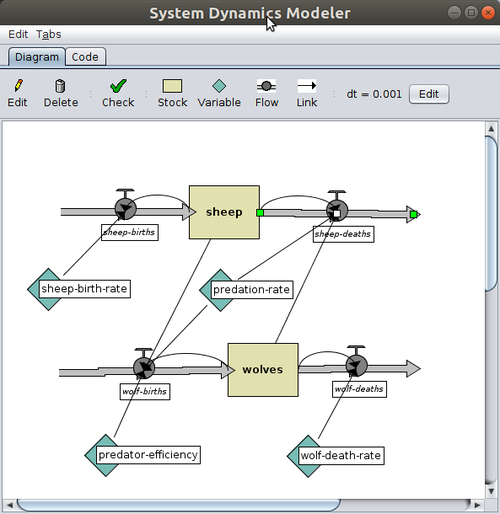The image size is (500, 514).
Task: Click the dt Edit button
Action: coord(429,94)
